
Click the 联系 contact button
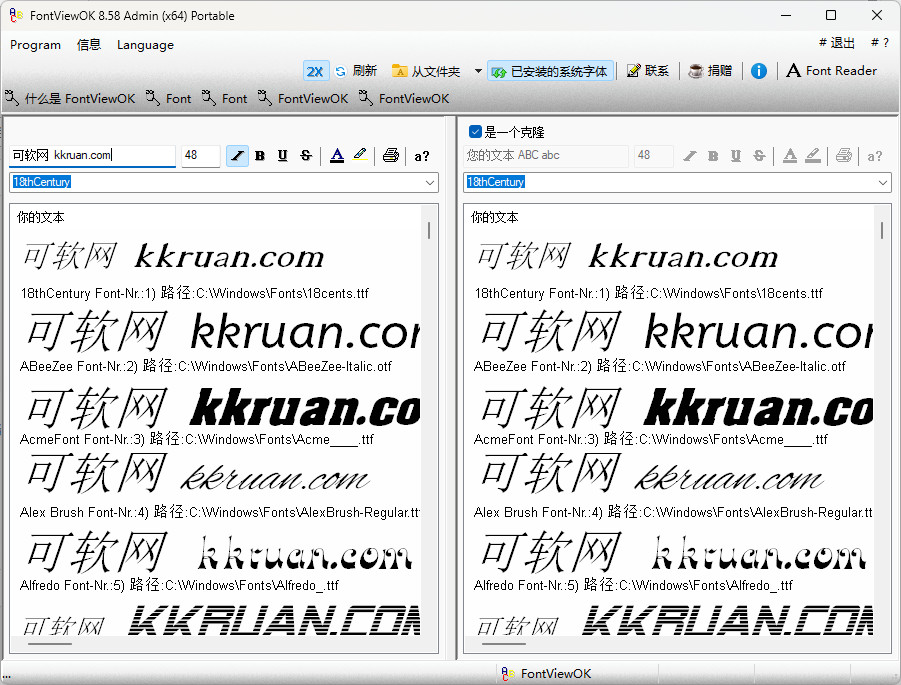648,71
